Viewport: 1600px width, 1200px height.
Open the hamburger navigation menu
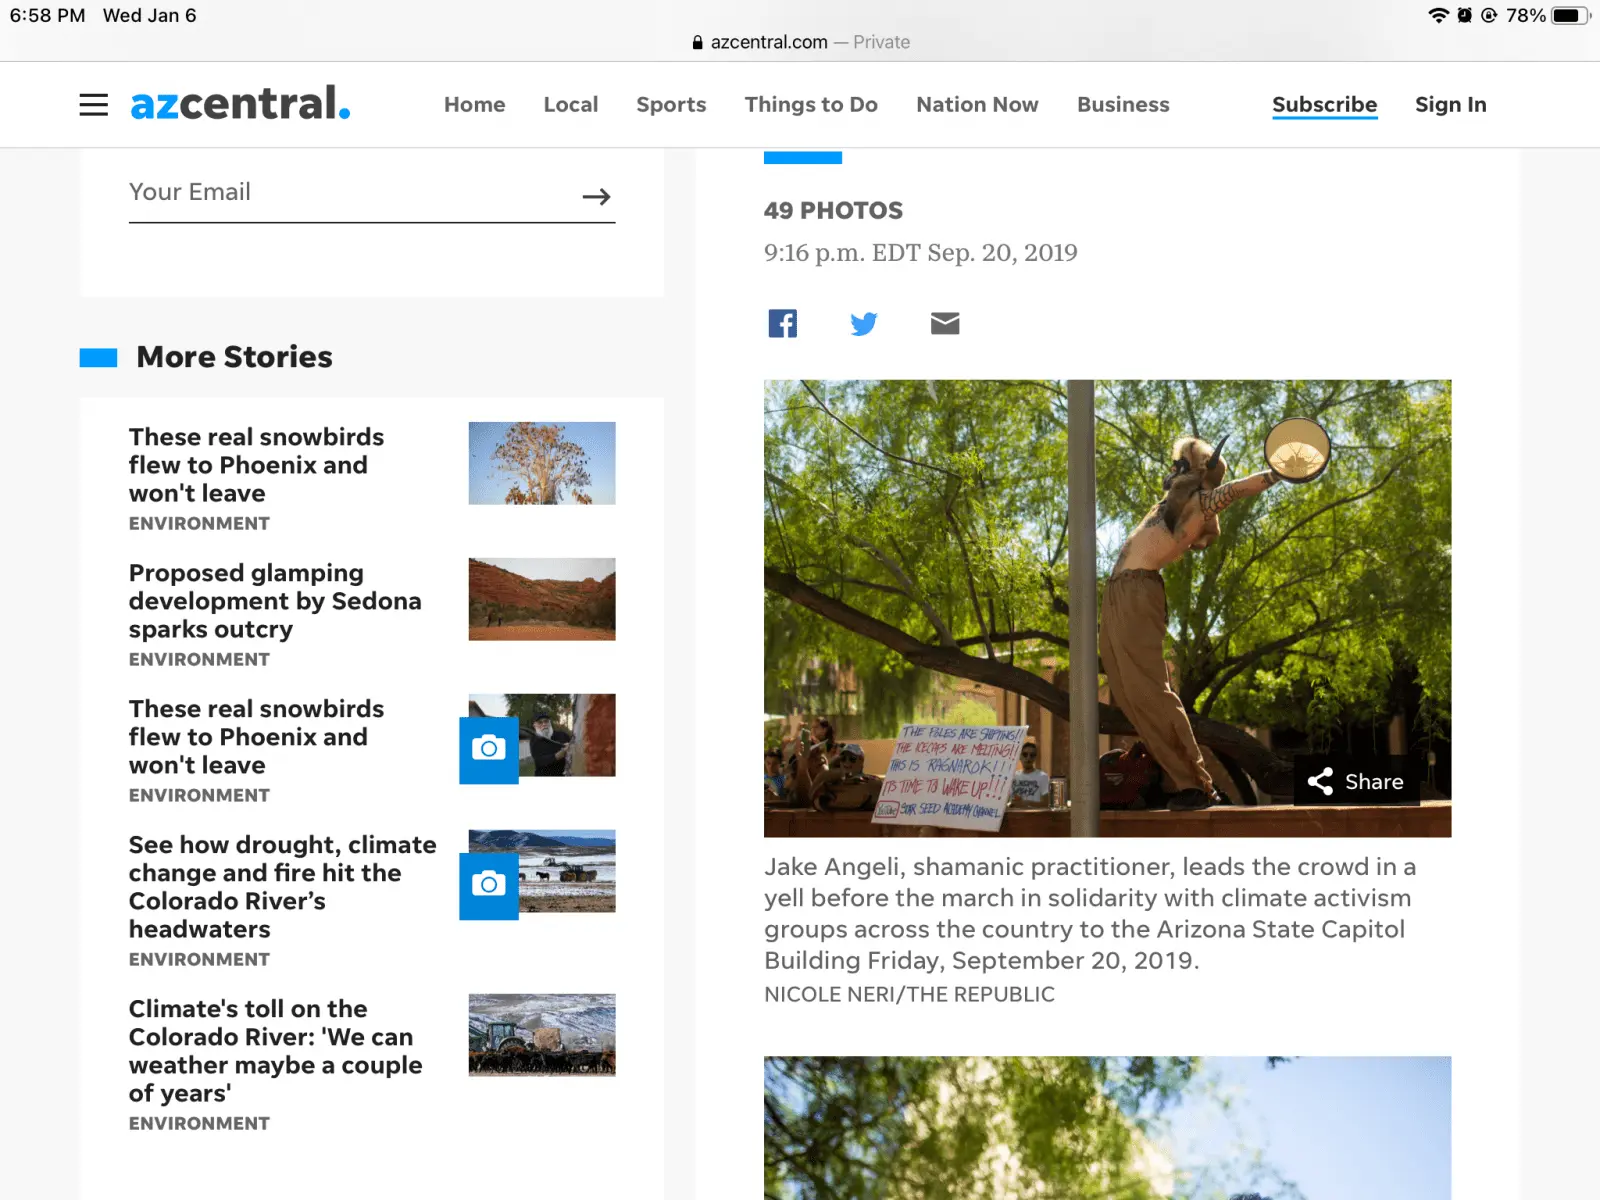93,105
